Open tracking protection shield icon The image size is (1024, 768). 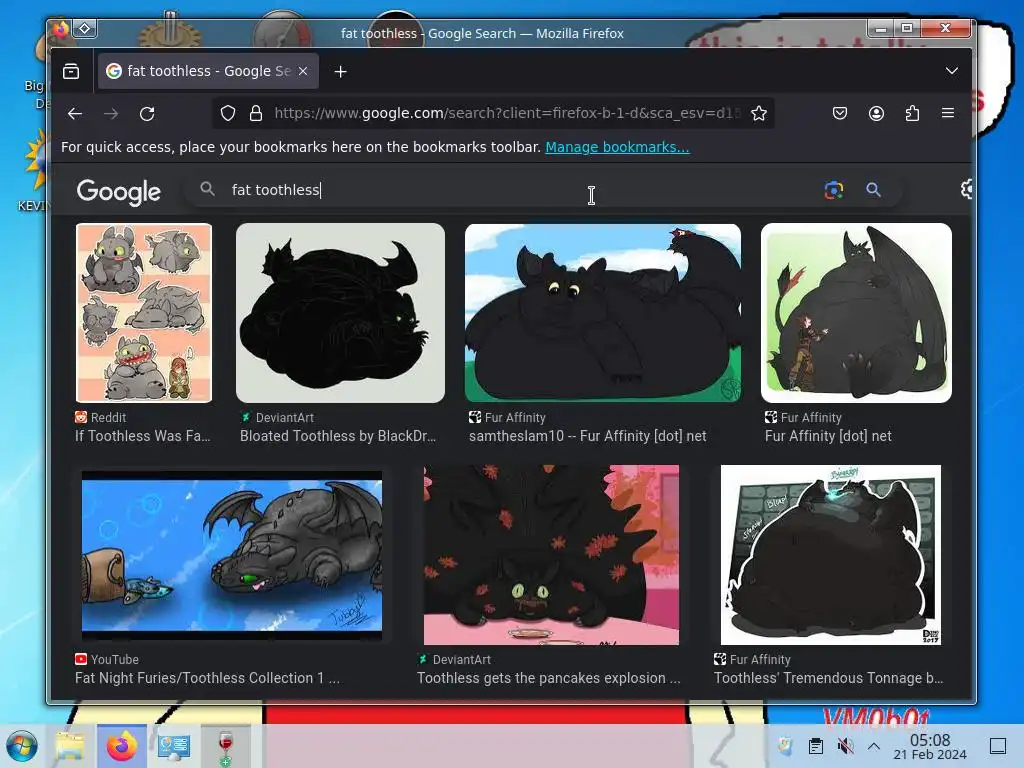point(227,113)
